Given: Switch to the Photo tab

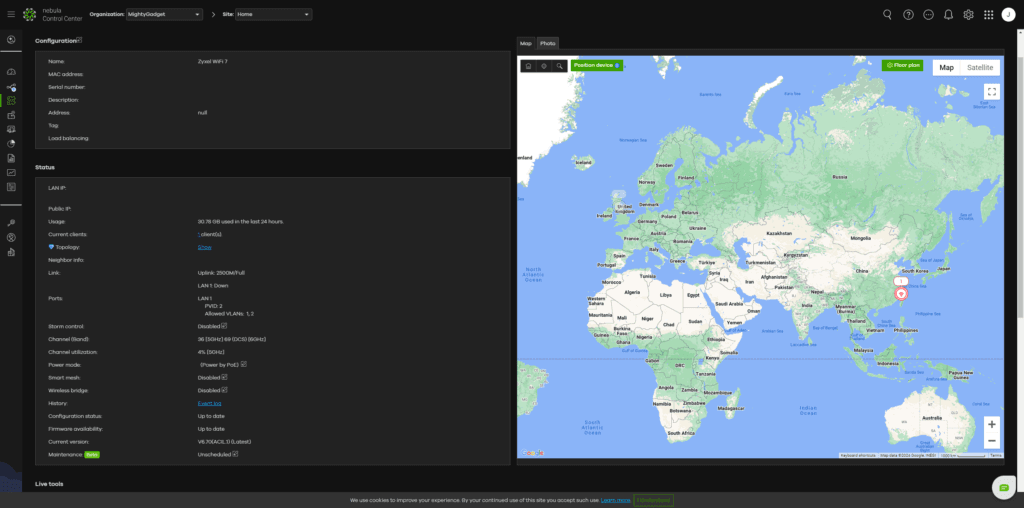Looking at the screenshot, I should pyautogui.click(x=547, y=43).
